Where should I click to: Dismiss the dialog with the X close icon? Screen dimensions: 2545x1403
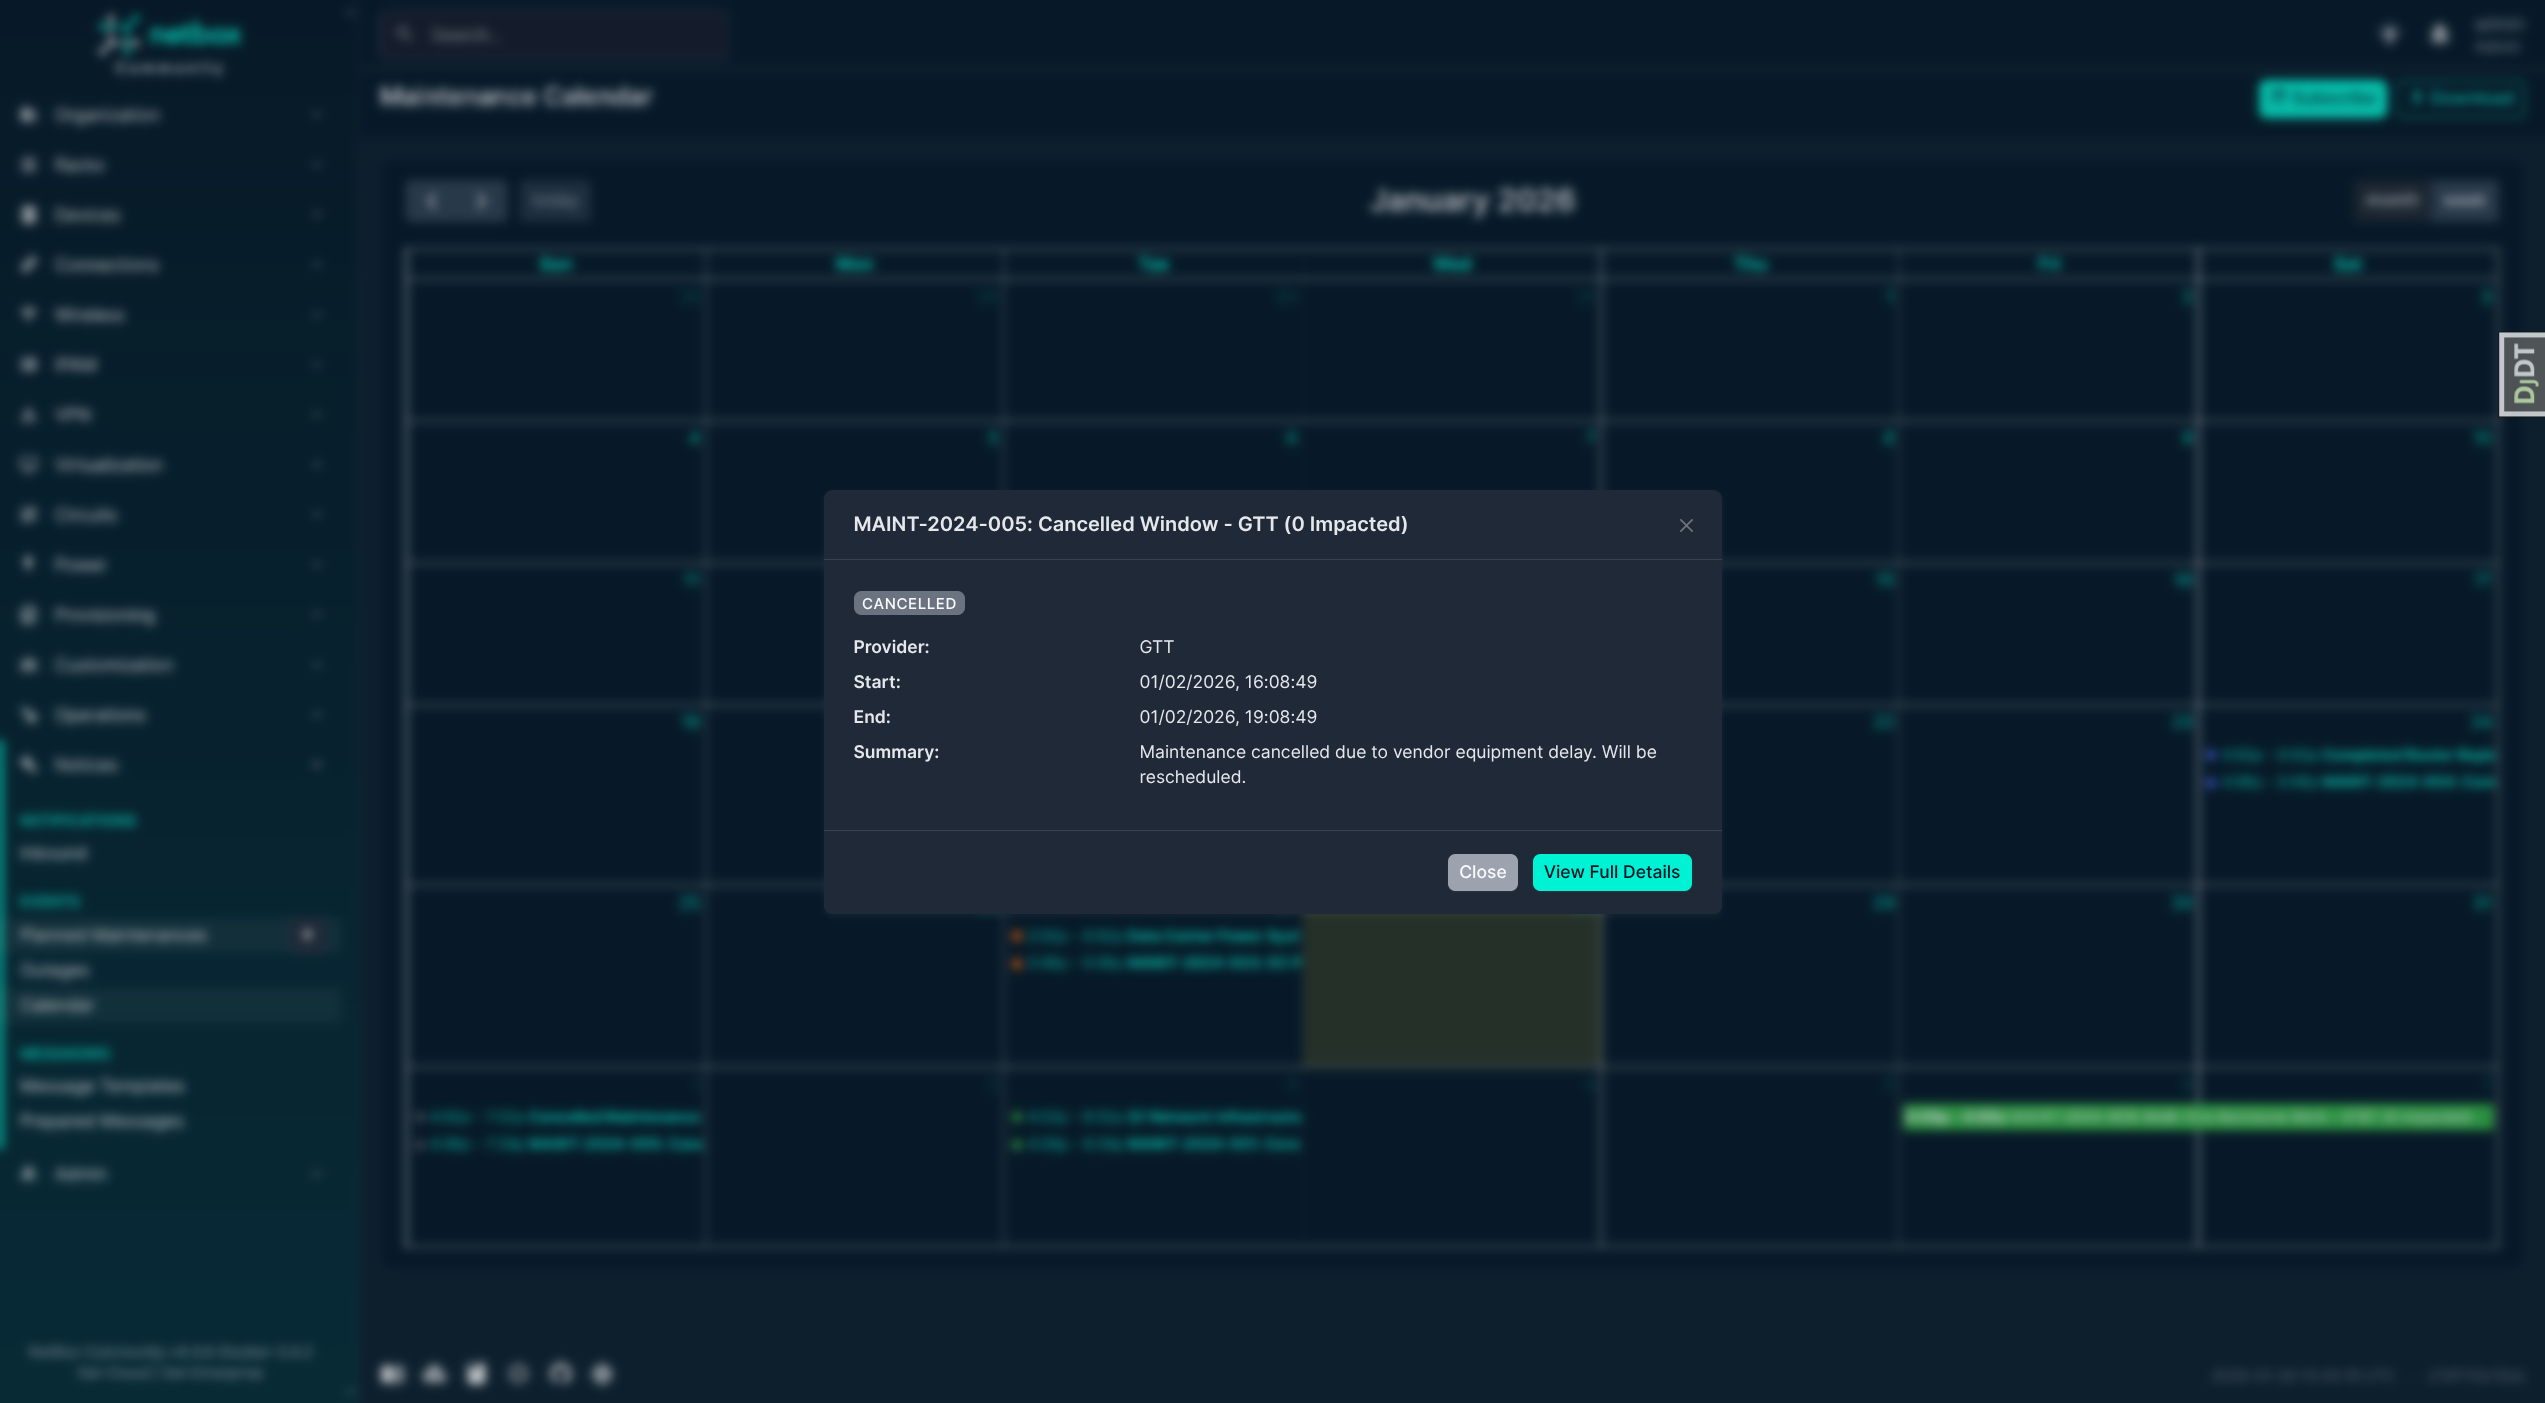click(x=1686, y=525)
